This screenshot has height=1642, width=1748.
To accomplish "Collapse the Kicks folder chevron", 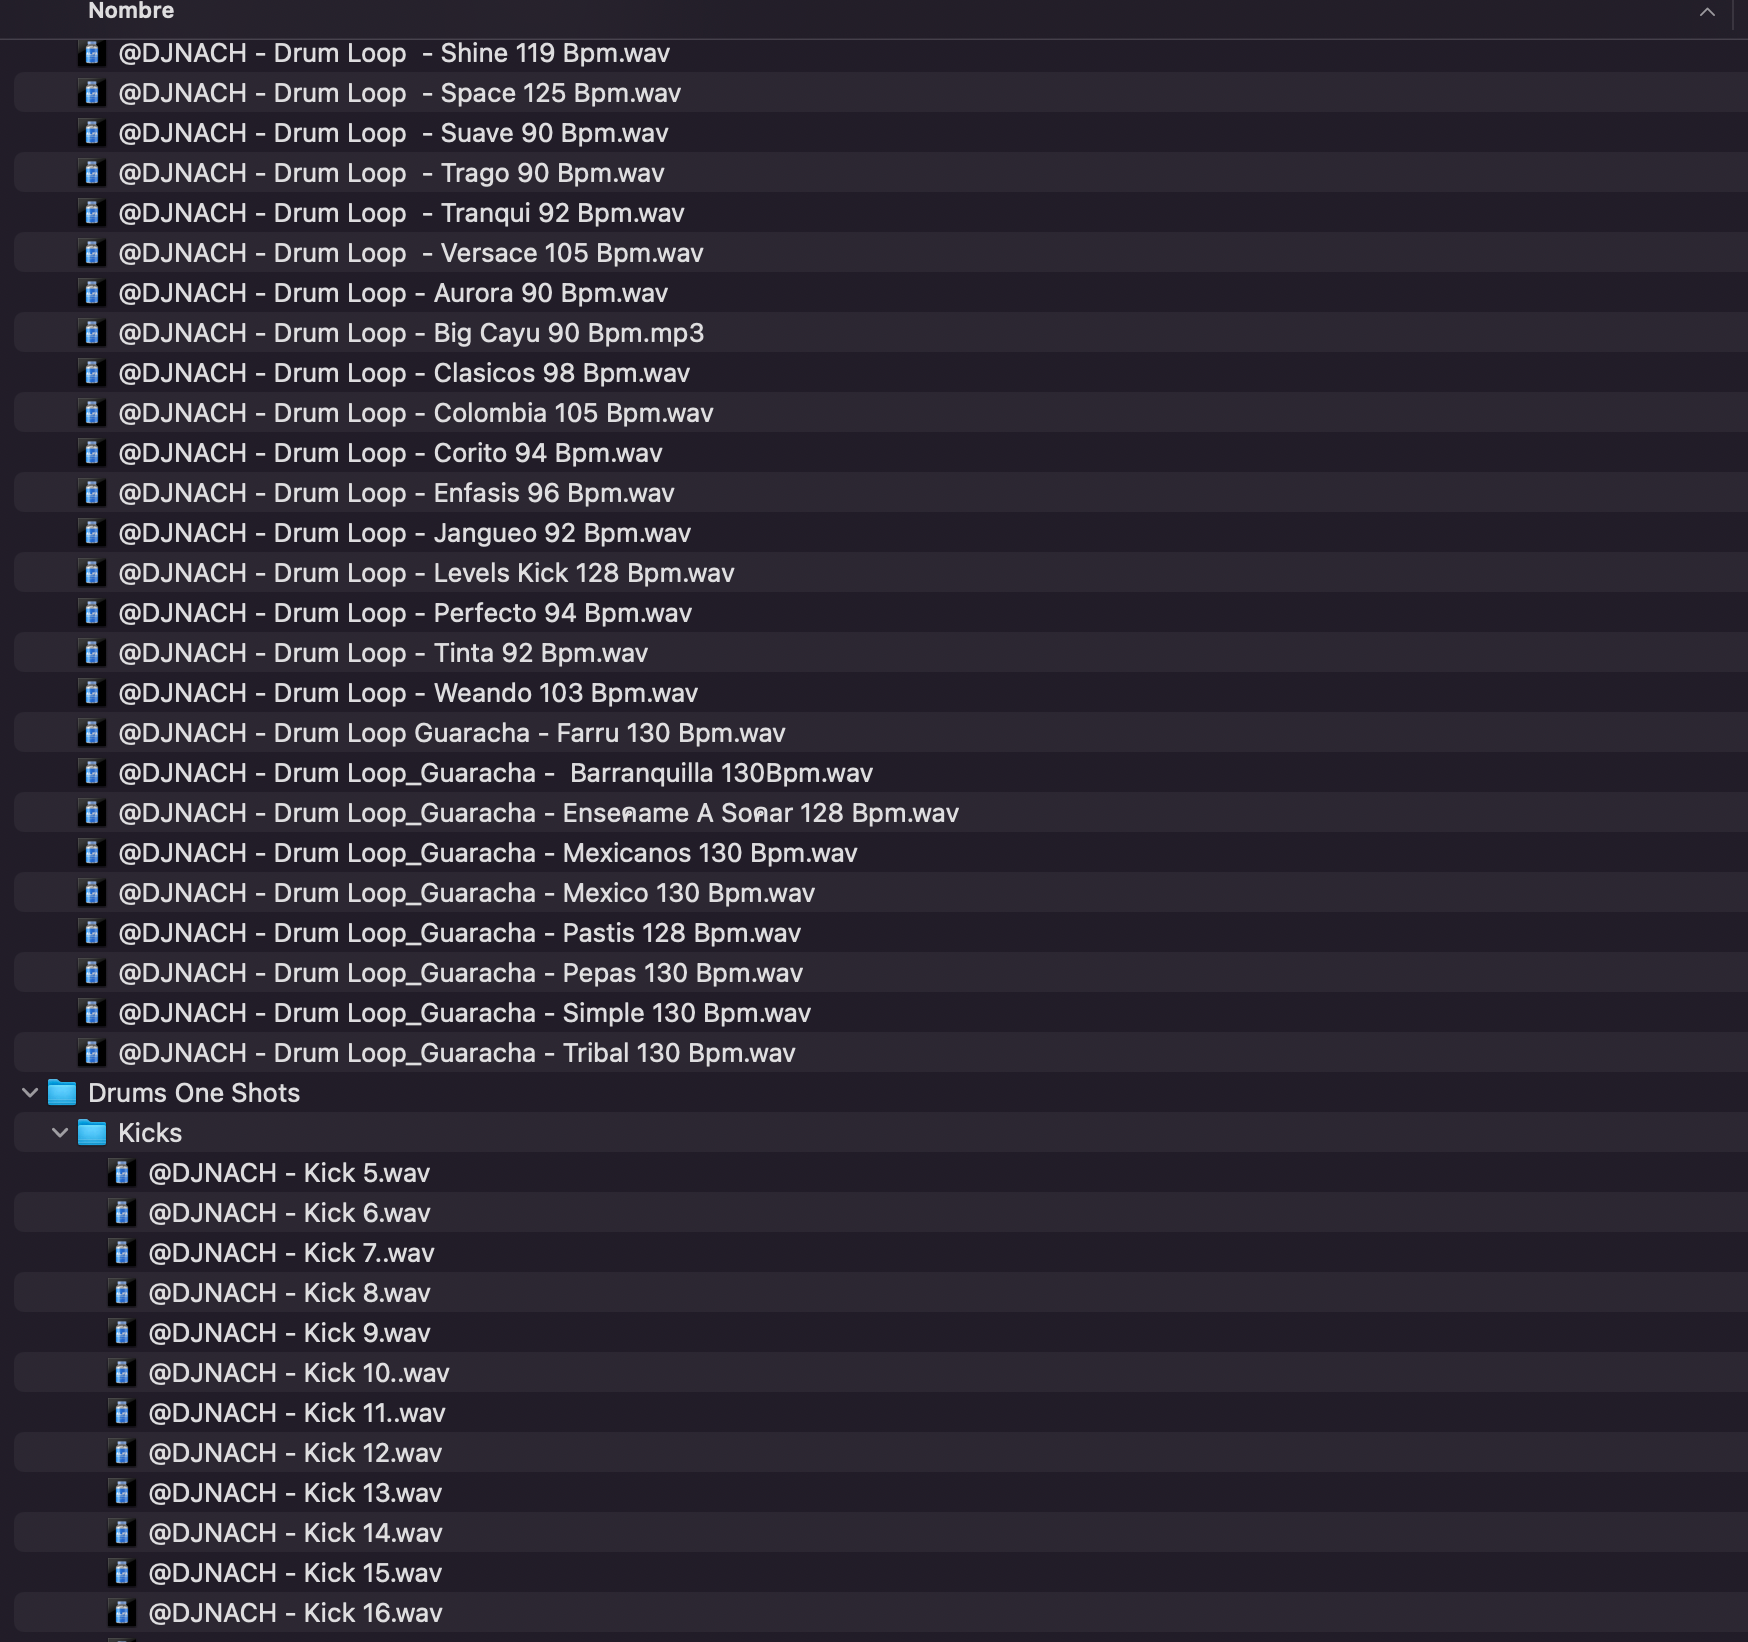I will point(60,1133).
